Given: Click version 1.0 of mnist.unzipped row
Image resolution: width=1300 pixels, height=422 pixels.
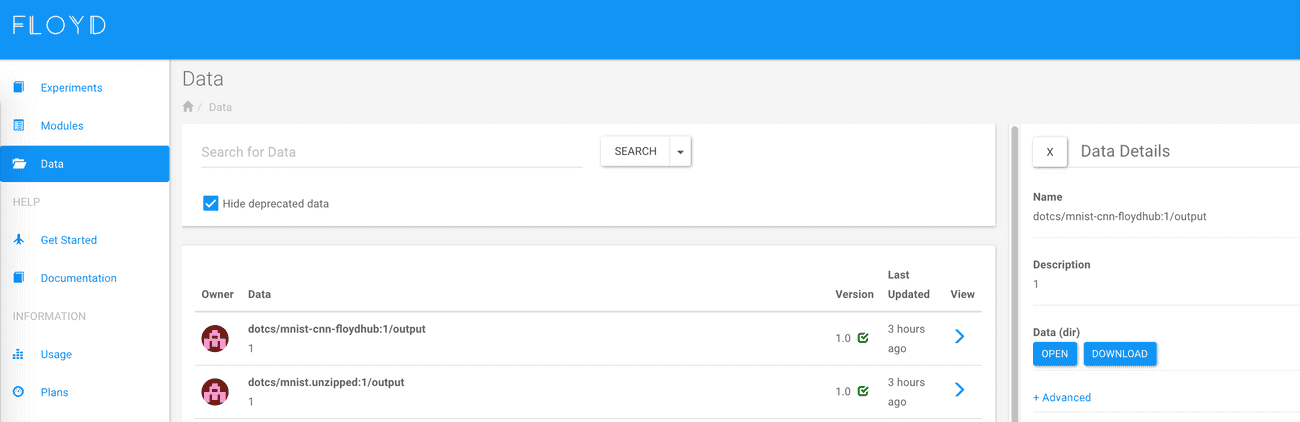Looking at the screenshot, I should (x=844, y=391).
